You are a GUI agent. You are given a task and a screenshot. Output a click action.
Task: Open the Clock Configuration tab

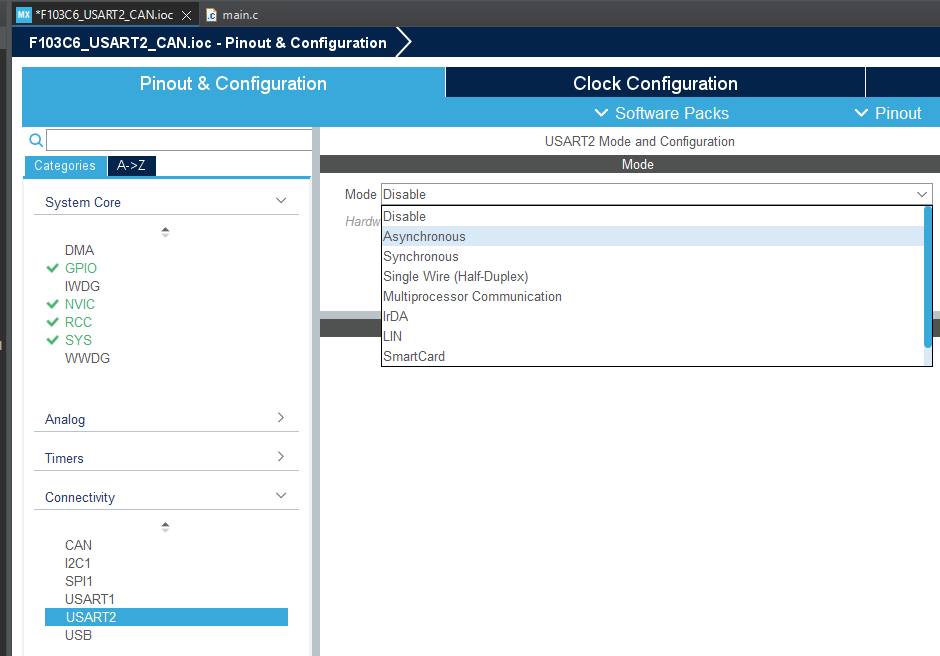(x=655, y=83)
